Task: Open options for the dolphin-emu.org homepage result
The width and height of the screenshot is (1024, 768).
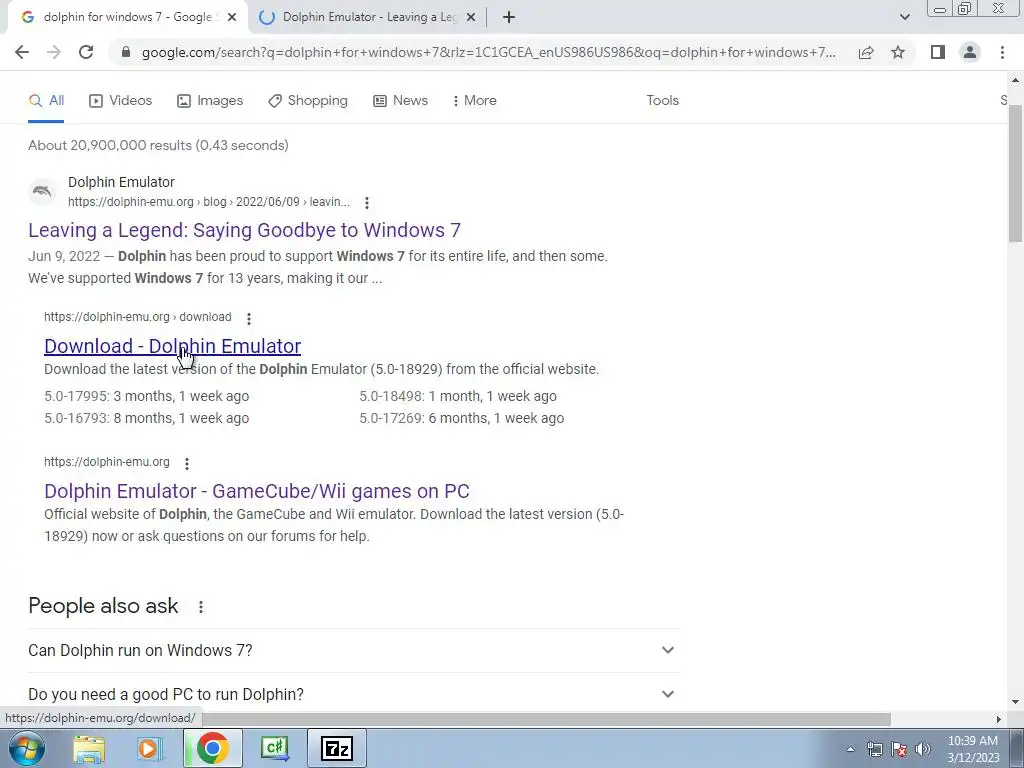Action: point(187,464)
